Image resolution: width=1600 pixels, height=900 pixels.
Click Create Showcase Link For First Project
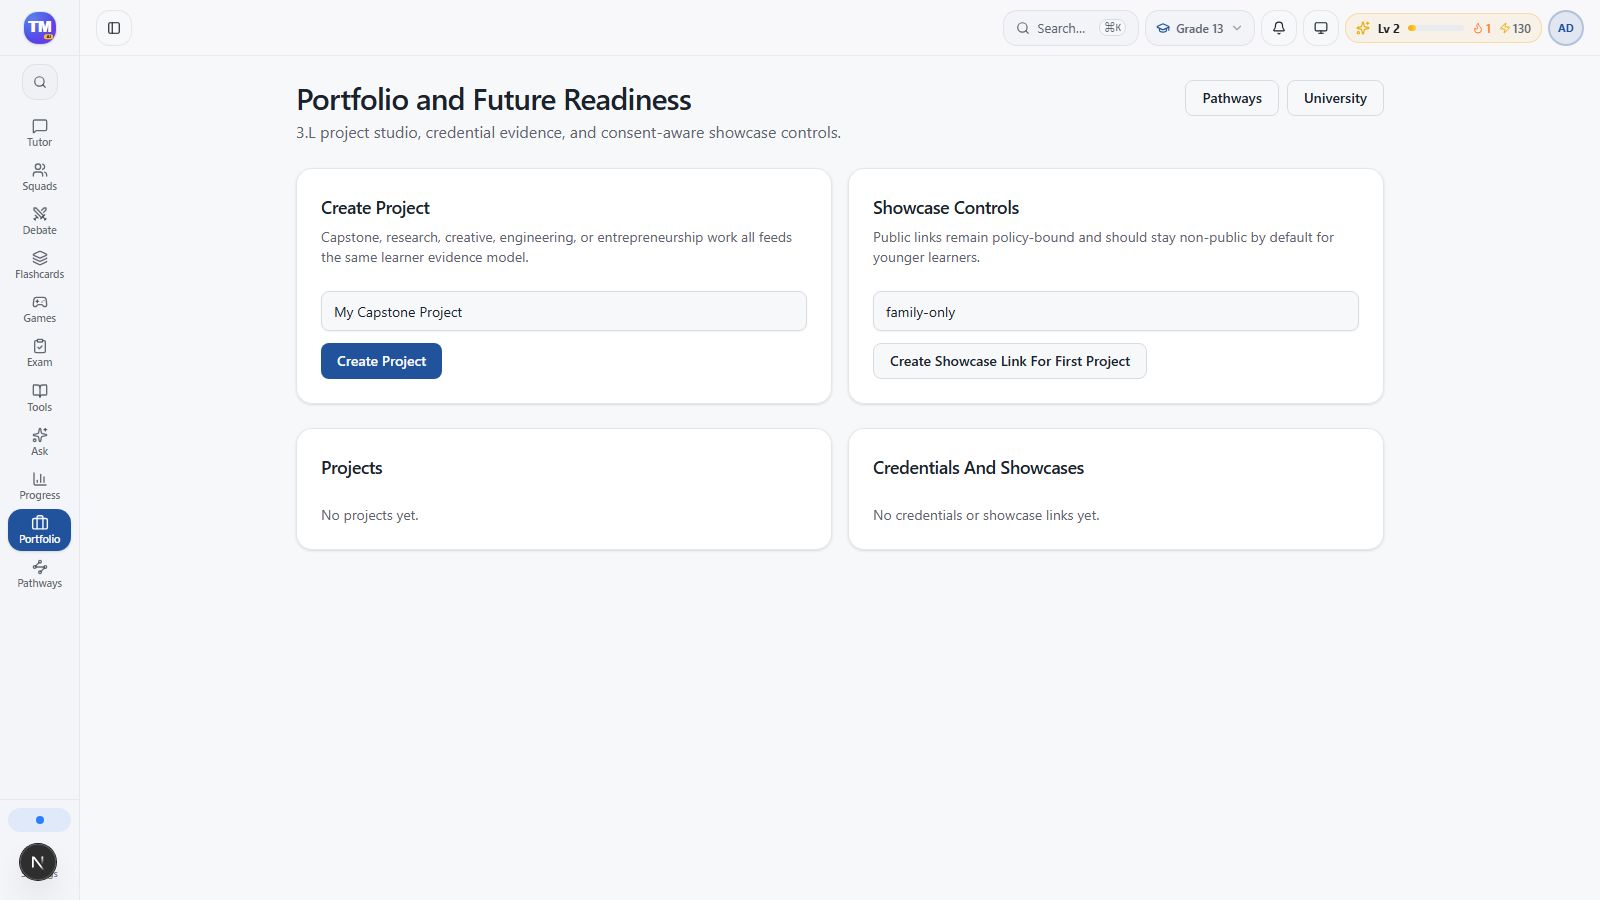tap(1010, 361)
